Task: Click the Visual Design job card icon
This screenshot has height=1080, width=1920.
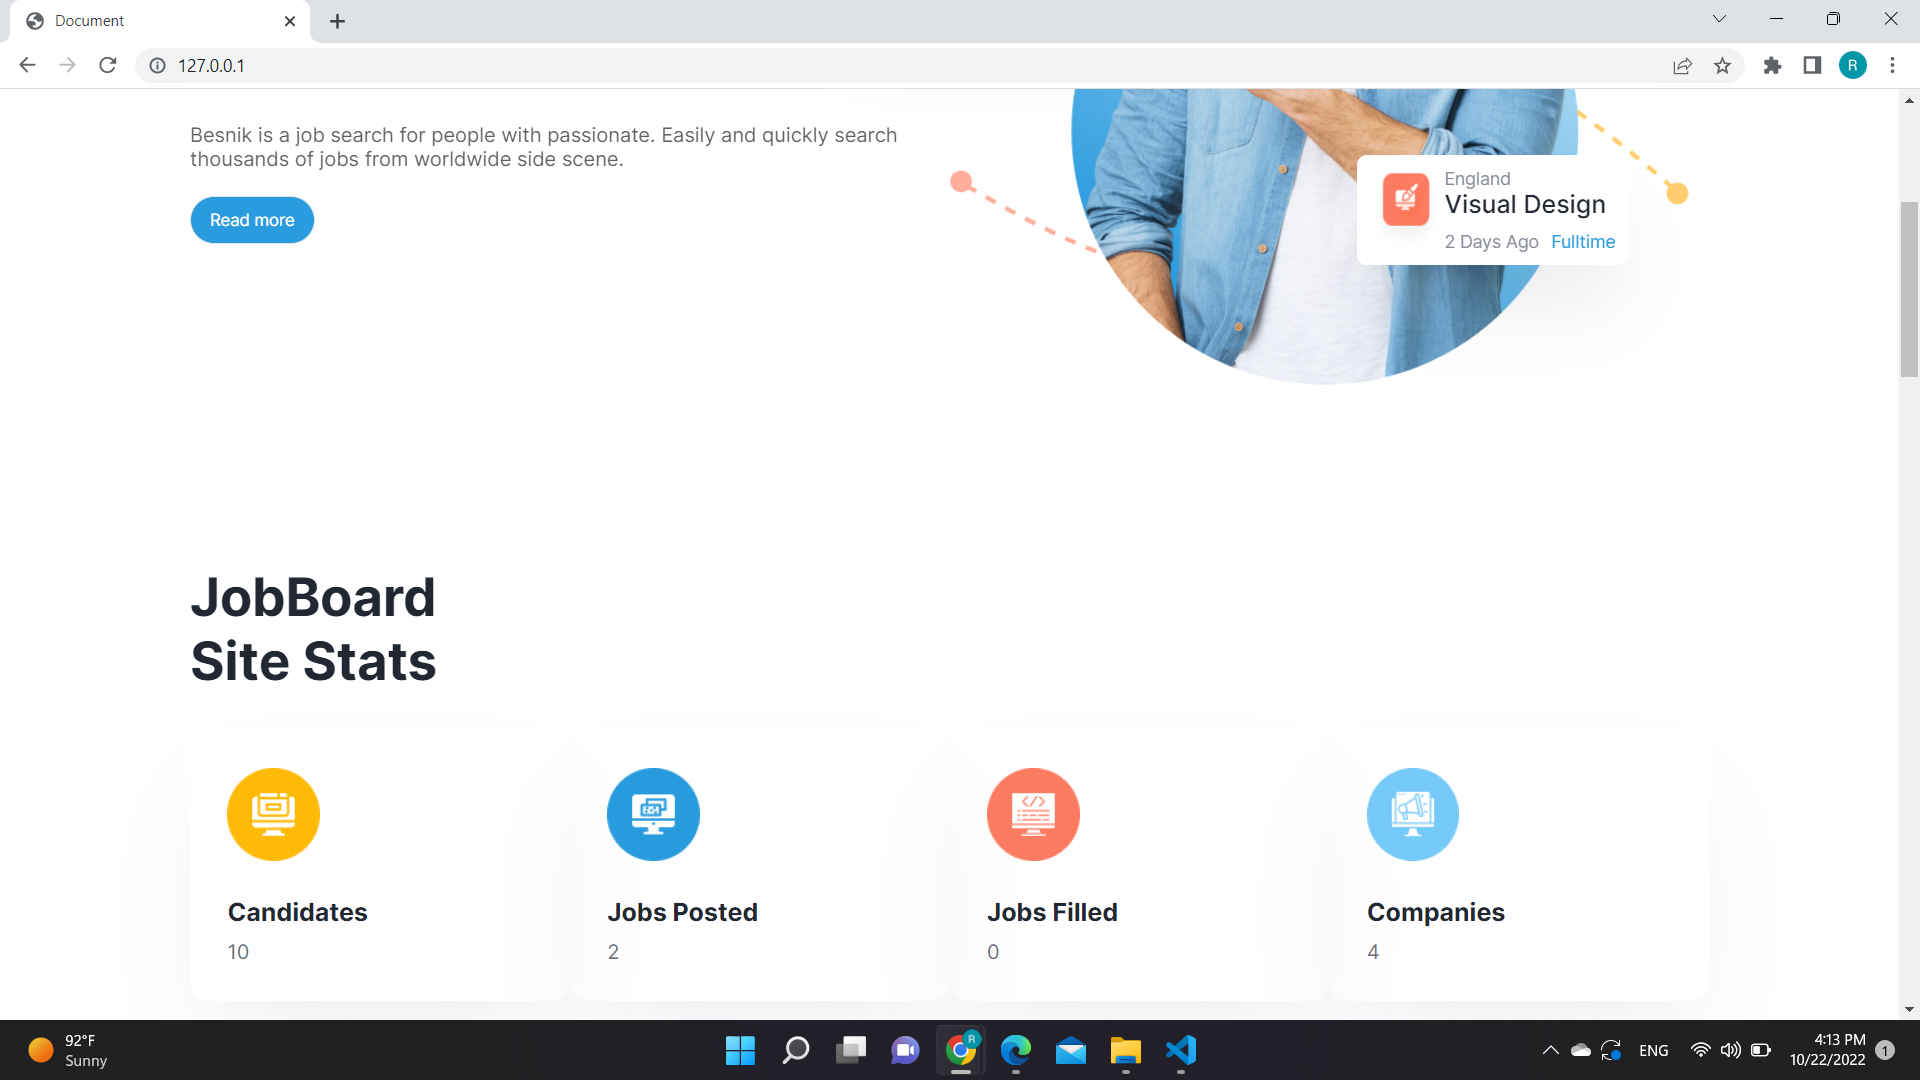Action: [x=1404, y=199]
